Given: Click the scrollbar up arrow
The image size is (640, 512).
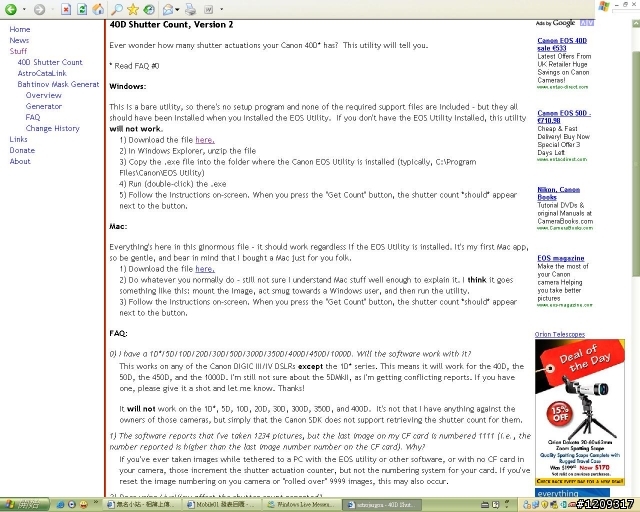Looking at the screenshot, I should pyautogui.click(x=636, y=24).
